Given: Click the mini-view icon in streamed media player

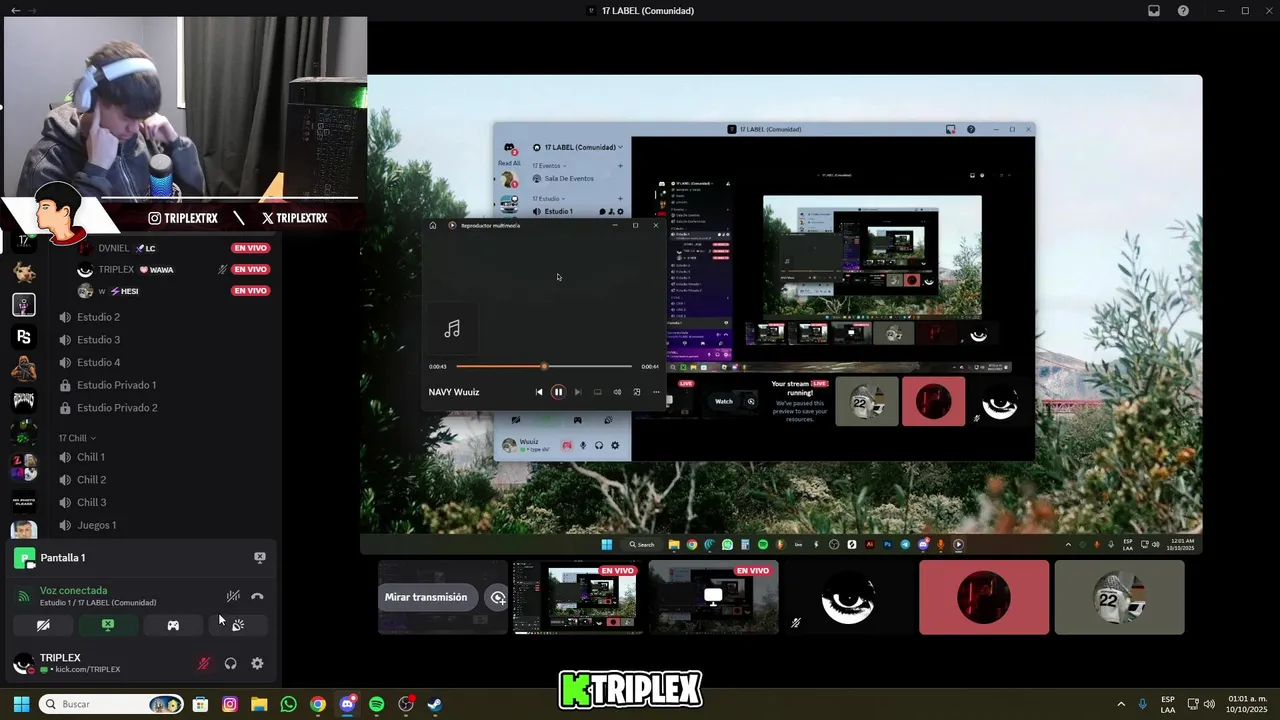Looking at the screenshot, I should [x=636, y=392].
